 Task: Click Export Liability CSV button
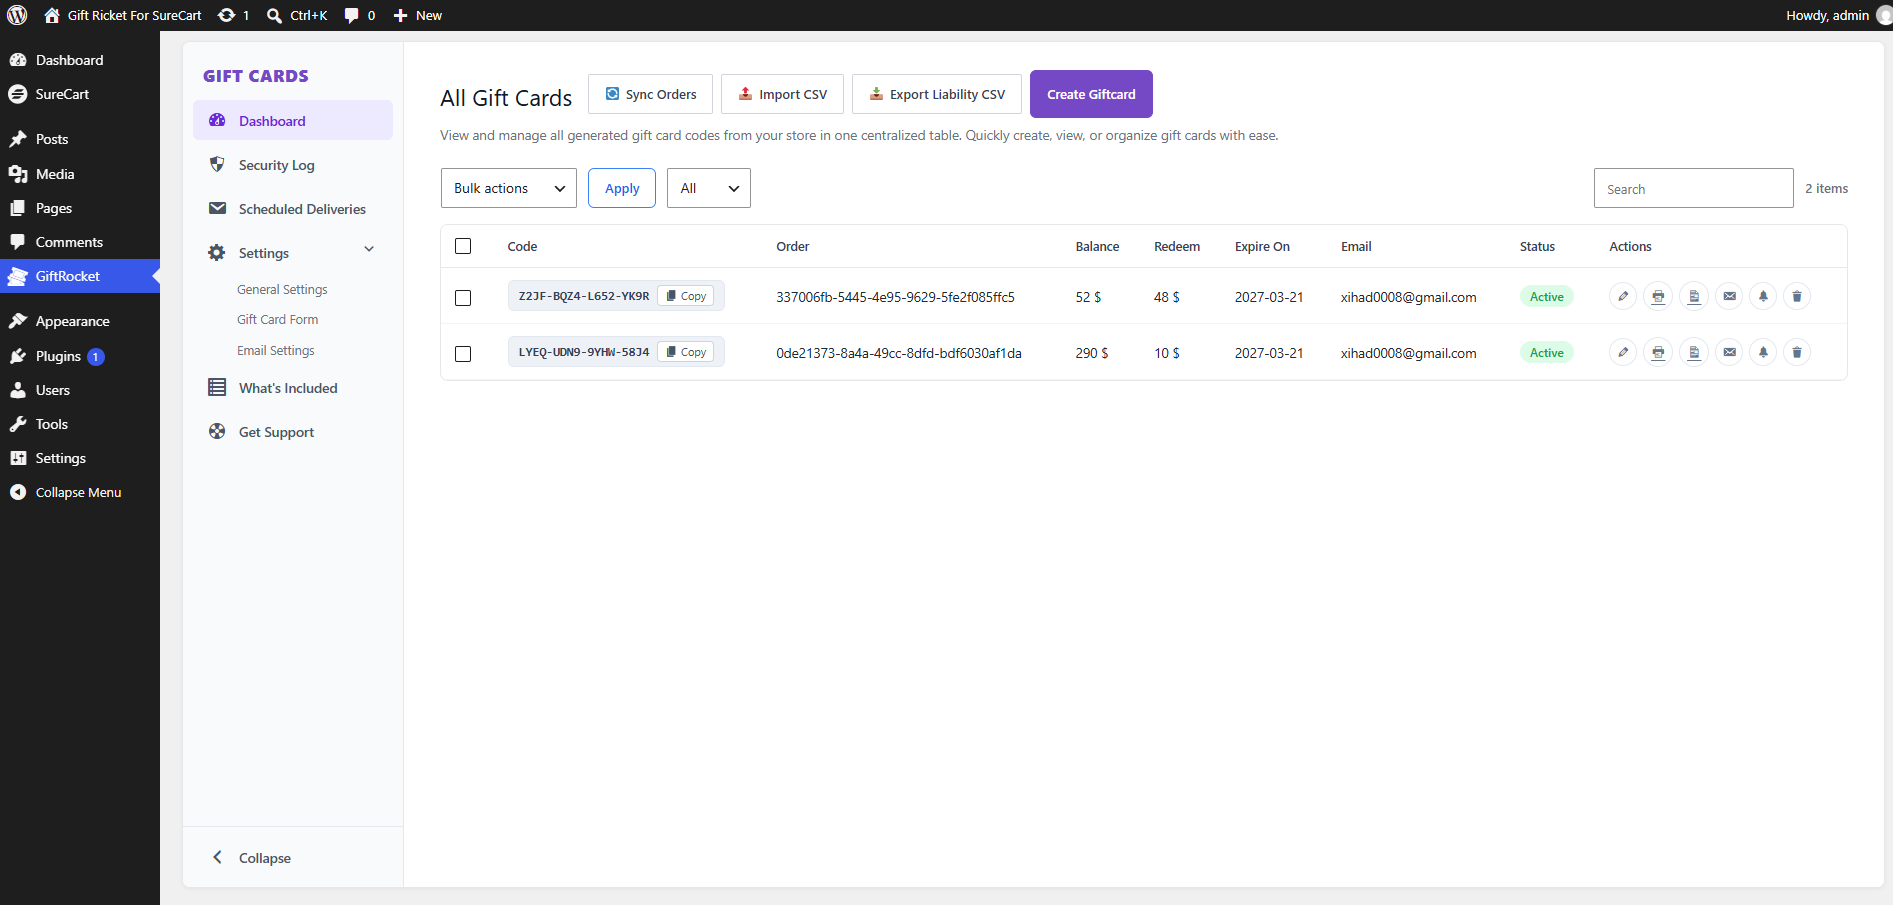click(x=937, y=94)
